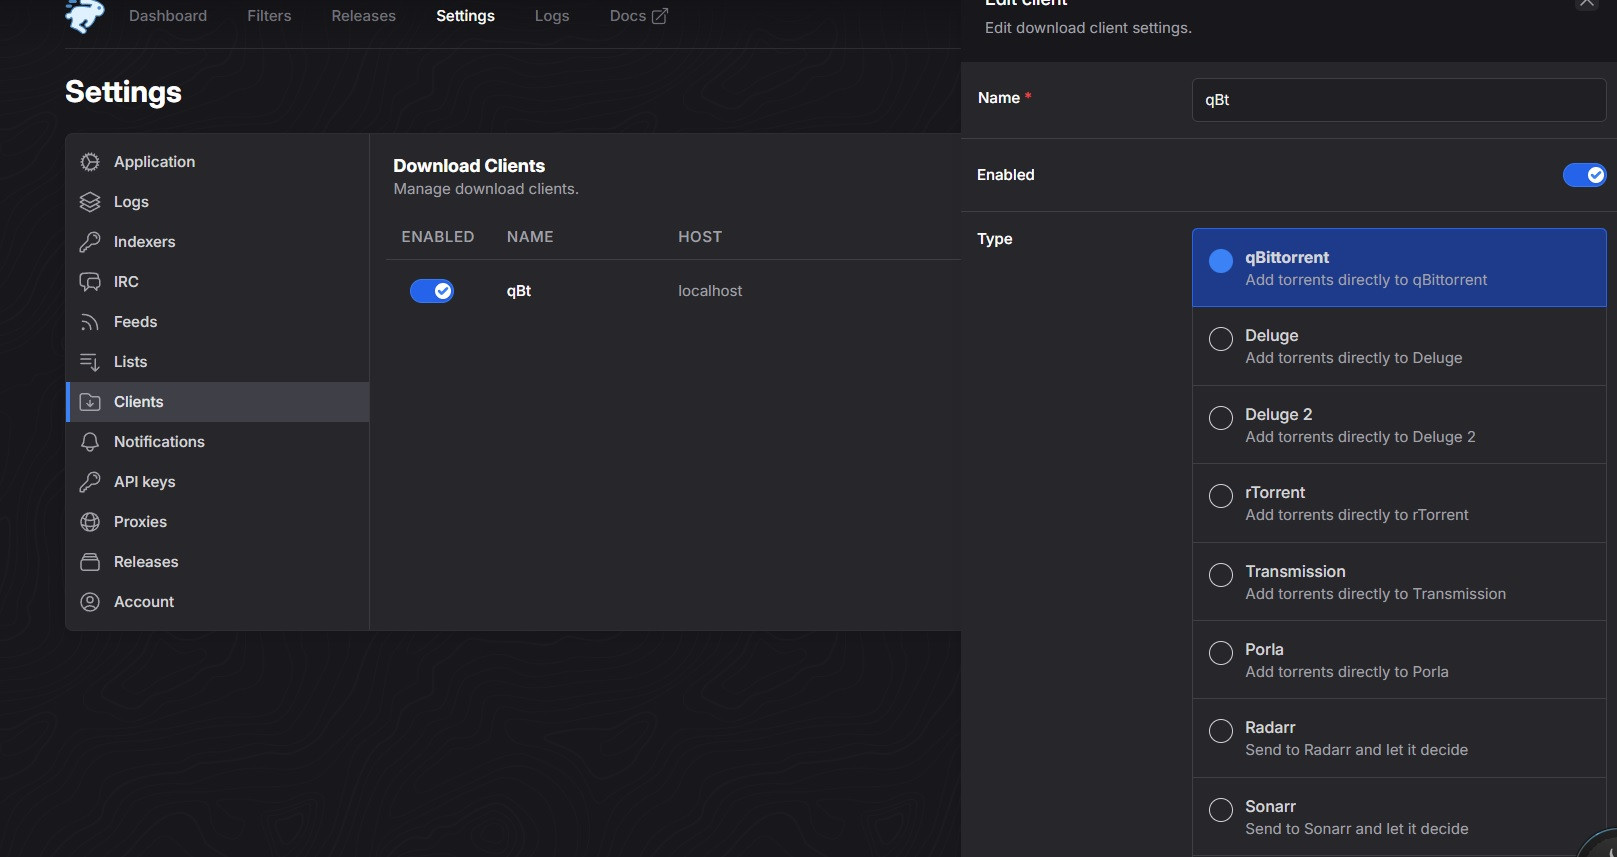Click the Logs stack icon in sidebar
The width and height of the screenshot is (1617, 857).
coord(90,202)
